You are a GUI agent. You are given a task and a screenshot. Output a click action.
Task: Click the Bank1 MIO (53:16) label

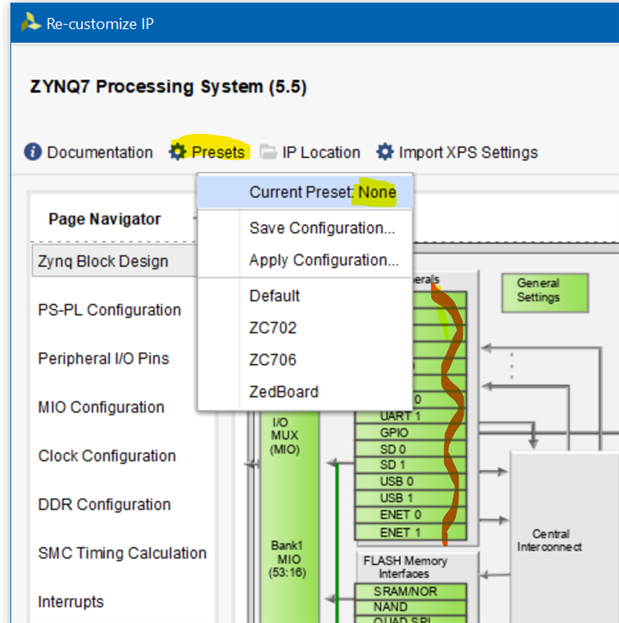pyautogui.click(x=288, y=559)
